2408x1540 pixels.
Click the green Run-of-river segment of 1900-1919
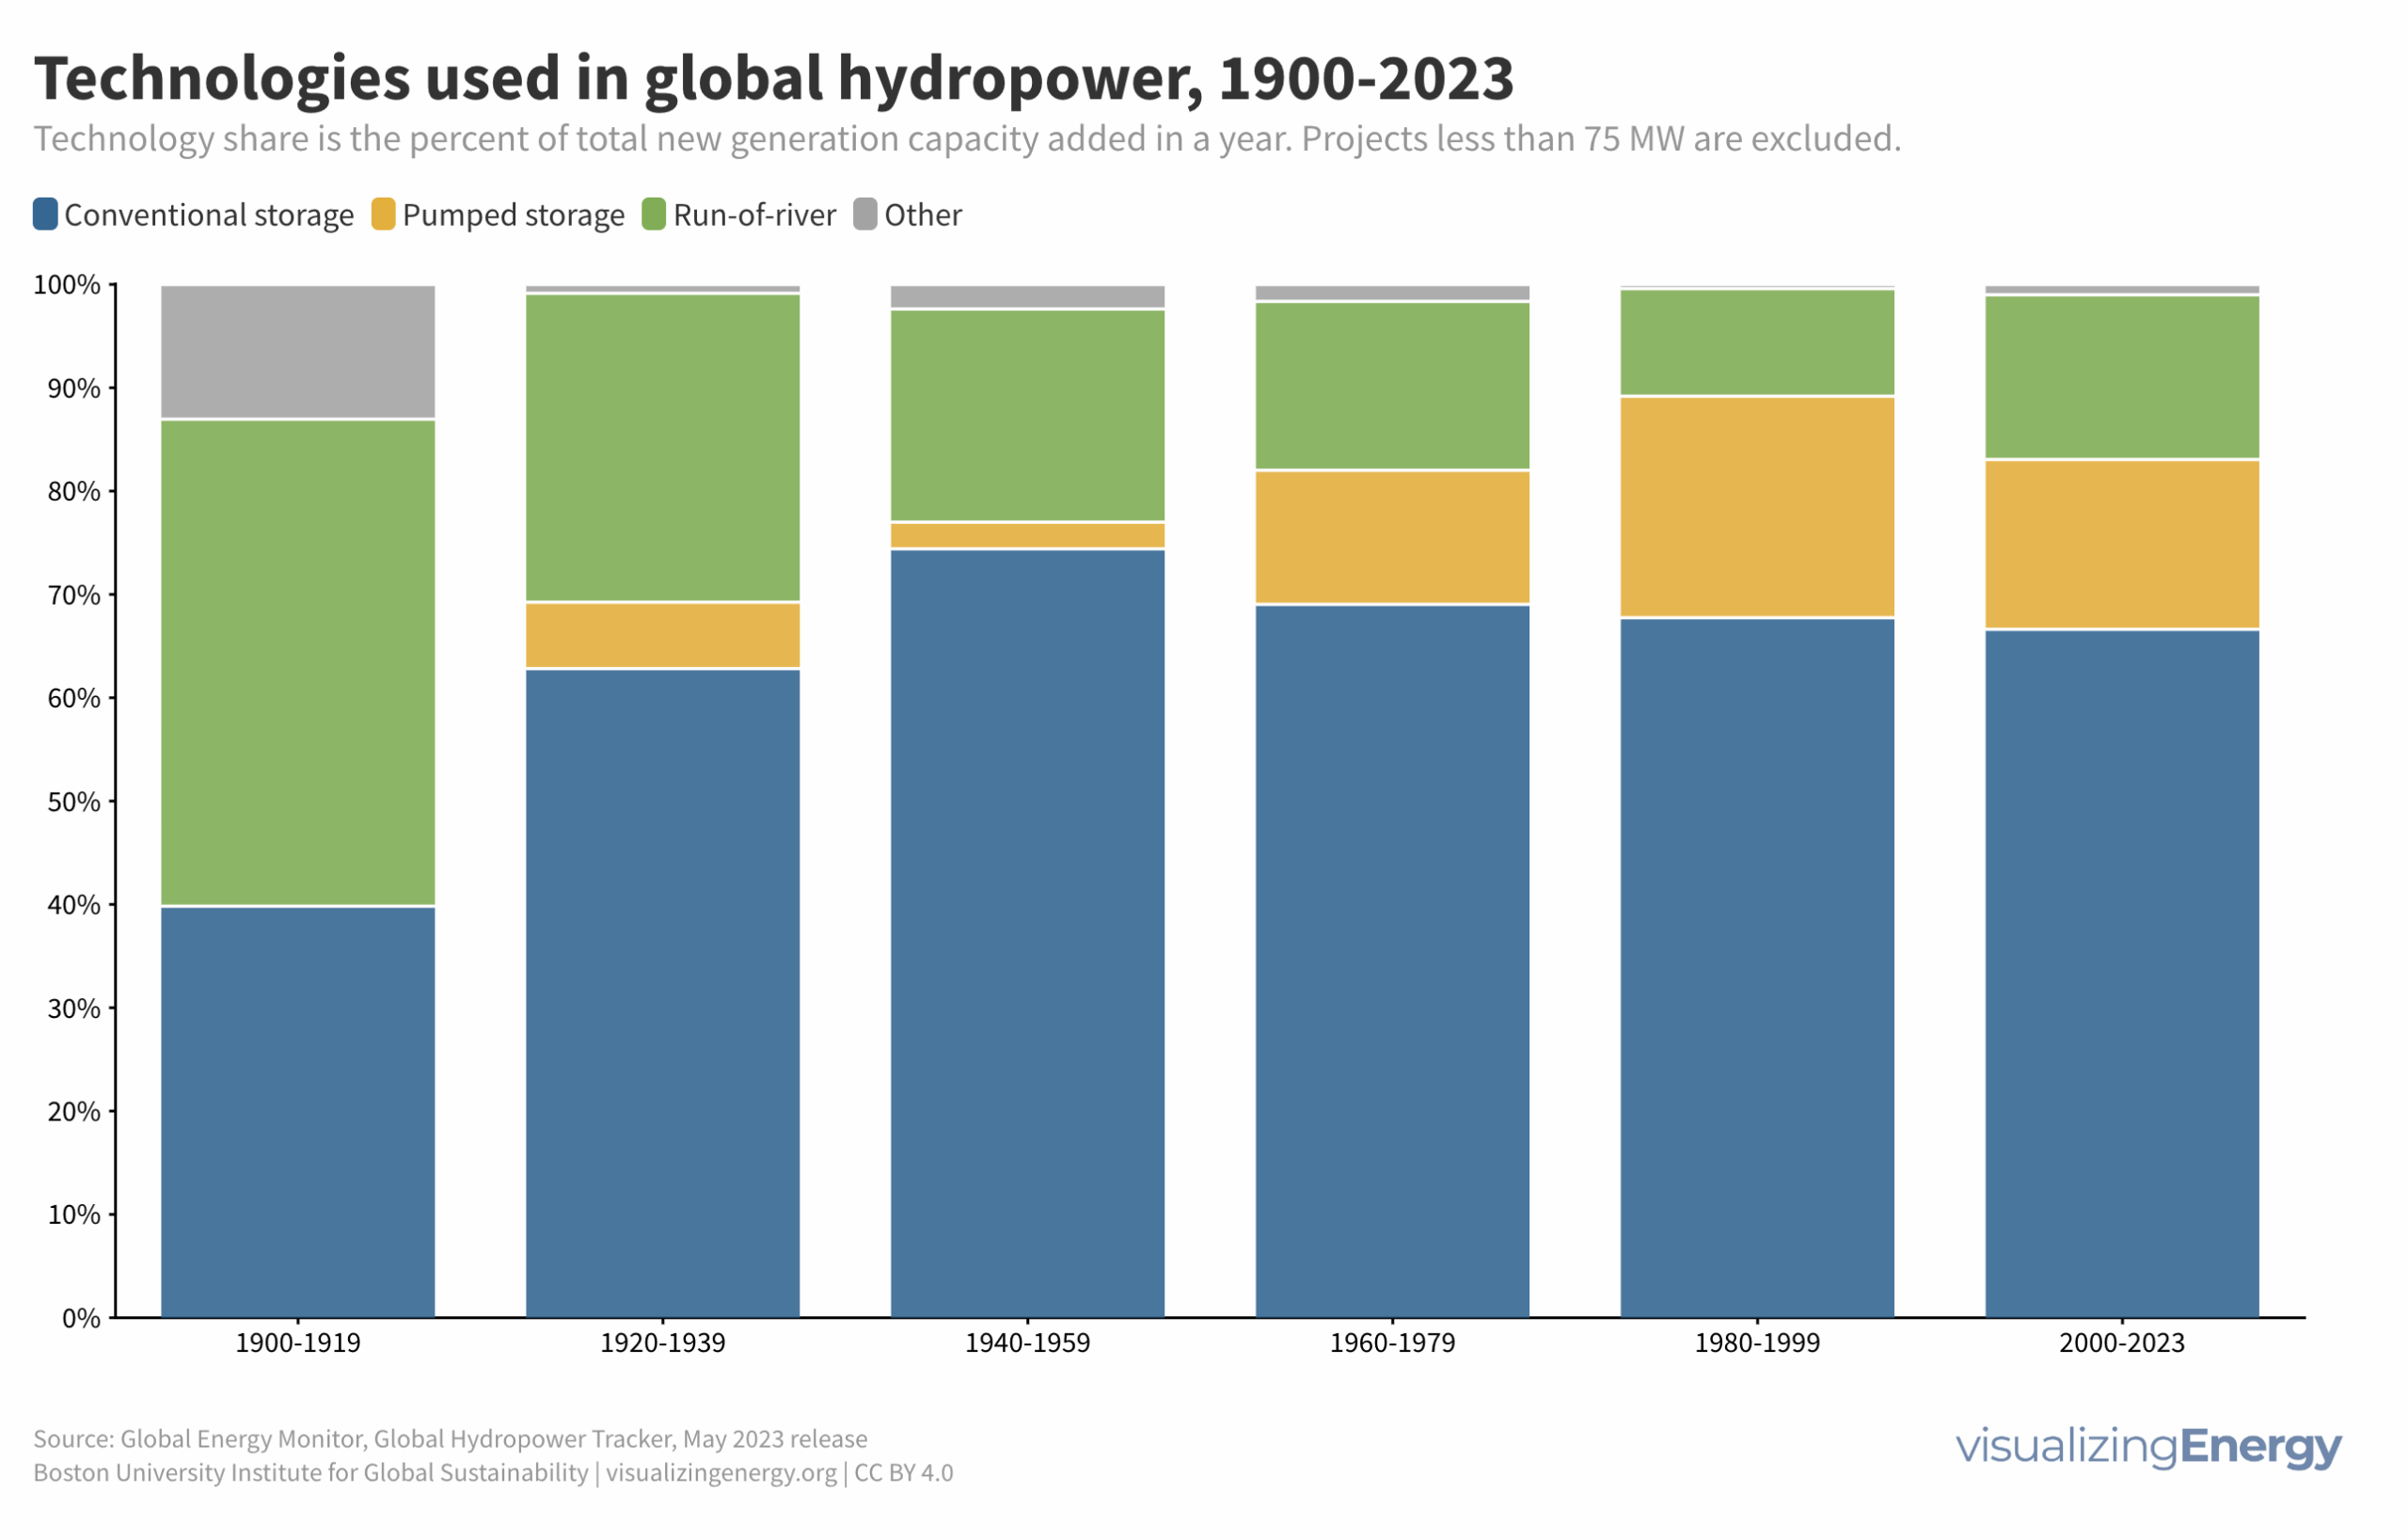(x=298, y=662)
